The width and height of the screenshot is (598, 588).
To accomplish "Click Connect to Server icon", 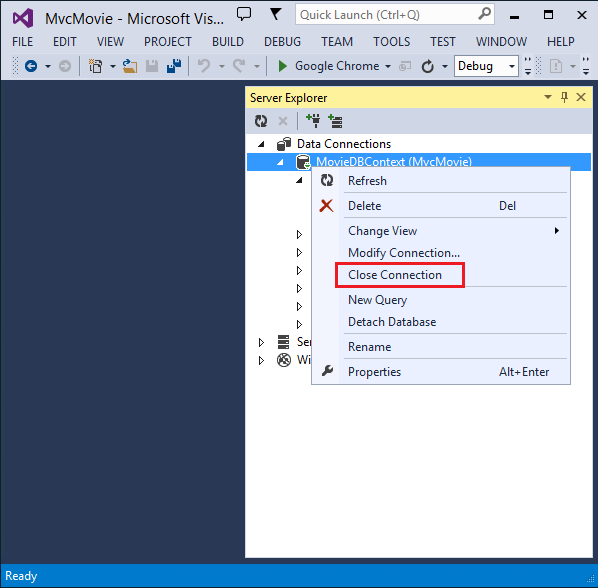I will pyautogui.click(x=335, y=121).
